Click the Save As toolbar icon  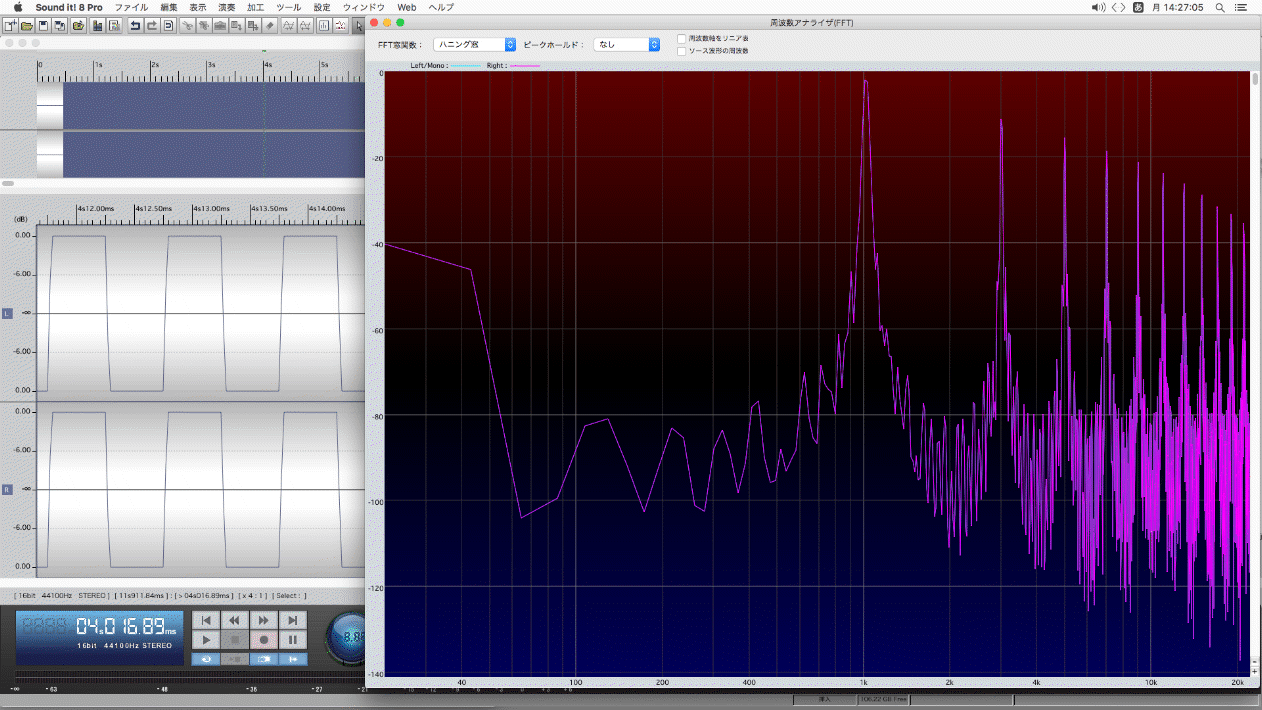pyautogui.click(x=61, y=24)
